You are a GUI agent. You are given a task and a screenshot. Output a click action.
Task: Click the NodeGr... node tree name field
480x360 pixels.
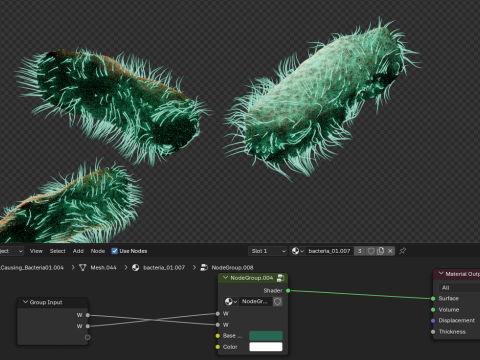[255, 302]
